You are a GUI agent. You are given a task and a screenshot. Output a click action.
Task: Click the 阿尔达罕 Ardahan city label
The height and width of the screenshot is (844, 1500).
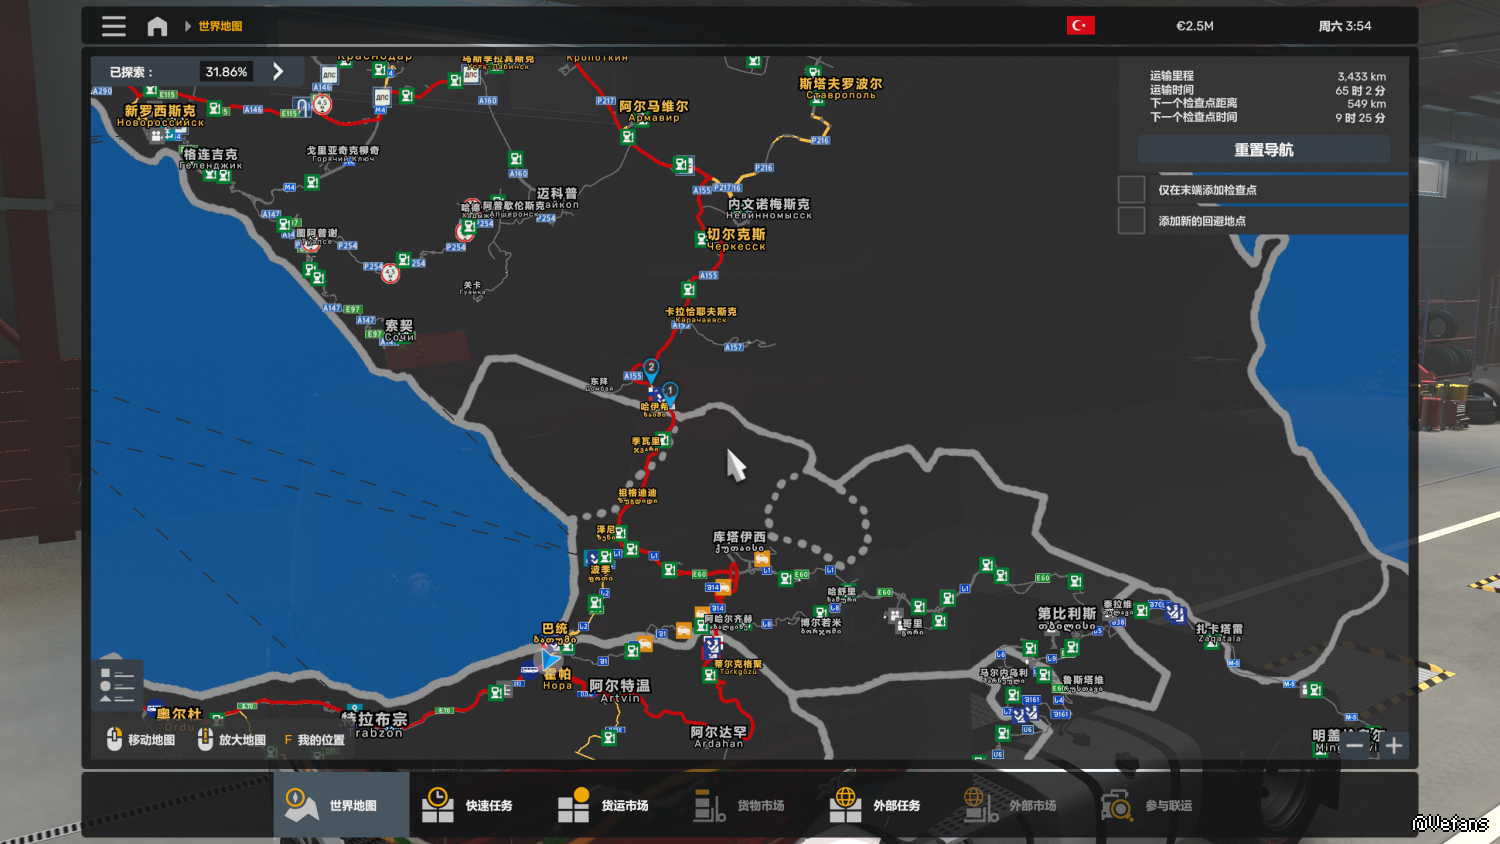tap(719, 737)
